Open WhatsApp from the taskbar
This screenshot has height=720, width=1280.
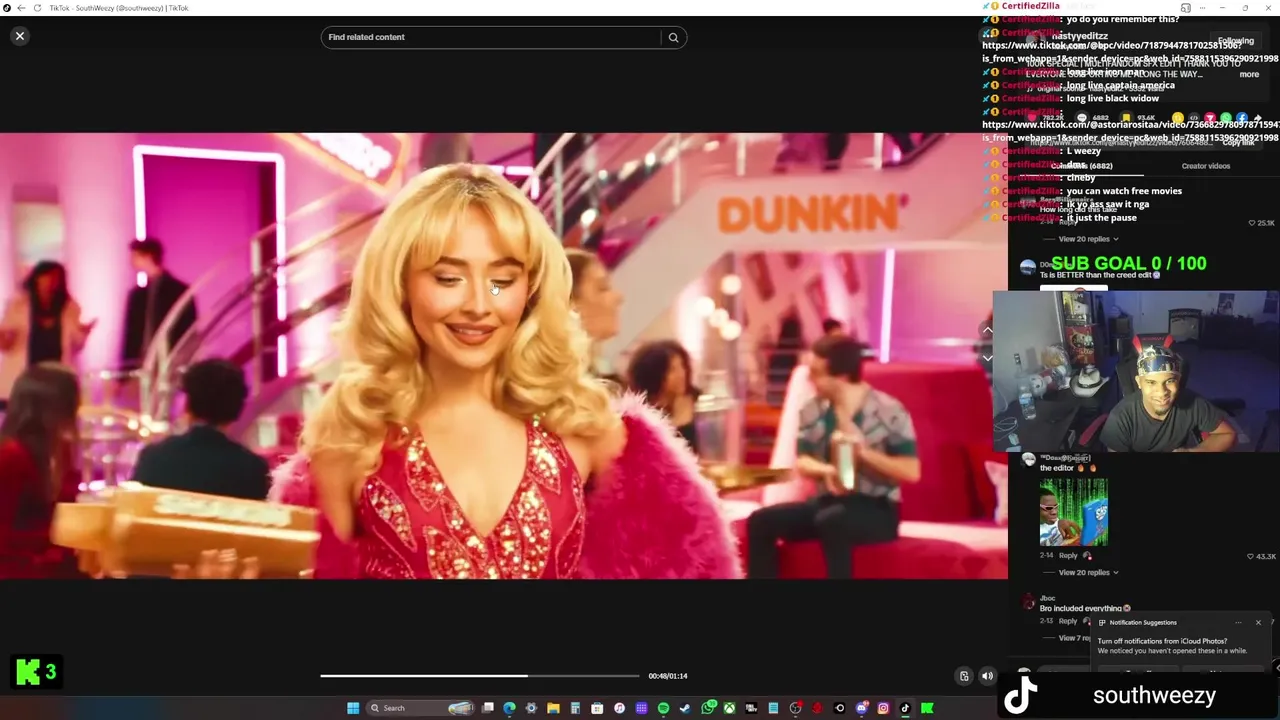click(x=708, y=708)
